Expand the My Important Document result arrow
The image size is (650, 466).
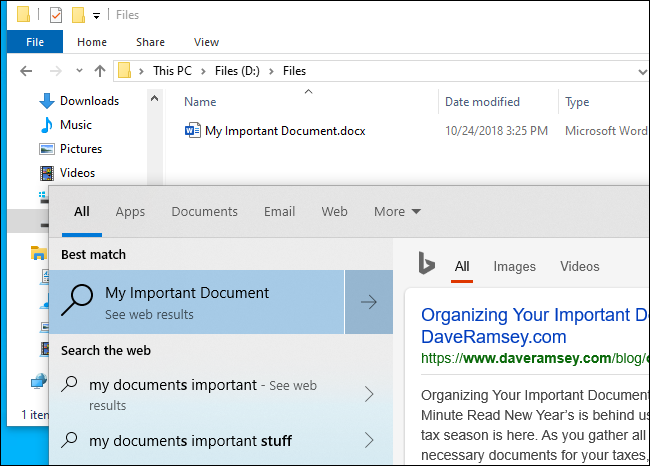click(x=368, y=302)
